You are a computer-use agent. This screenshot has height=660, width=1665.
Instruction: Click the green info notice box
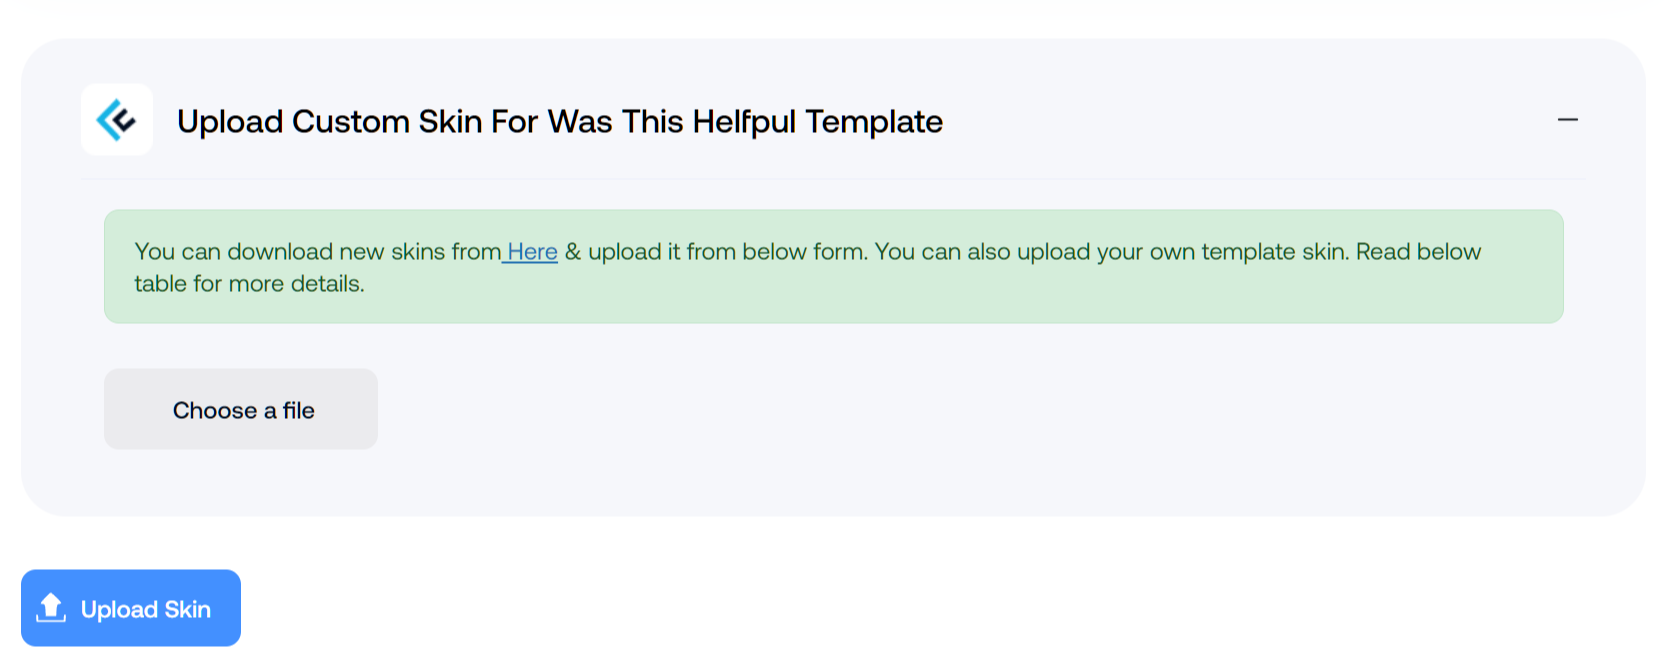(x=833, y=266)
